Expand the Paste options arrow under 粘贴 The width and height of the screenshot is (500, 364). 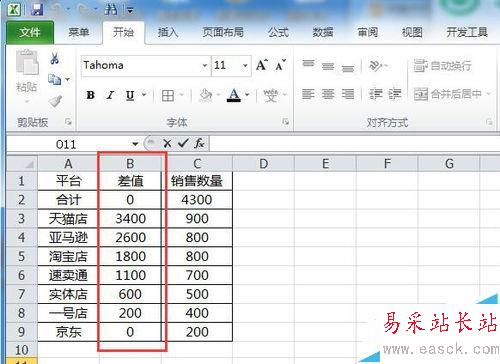tap(27, 101)
